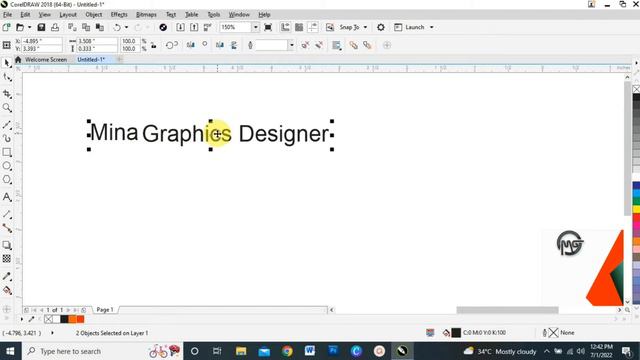
Task: Select the Artistic Media tool
Action: click(7, 138)
